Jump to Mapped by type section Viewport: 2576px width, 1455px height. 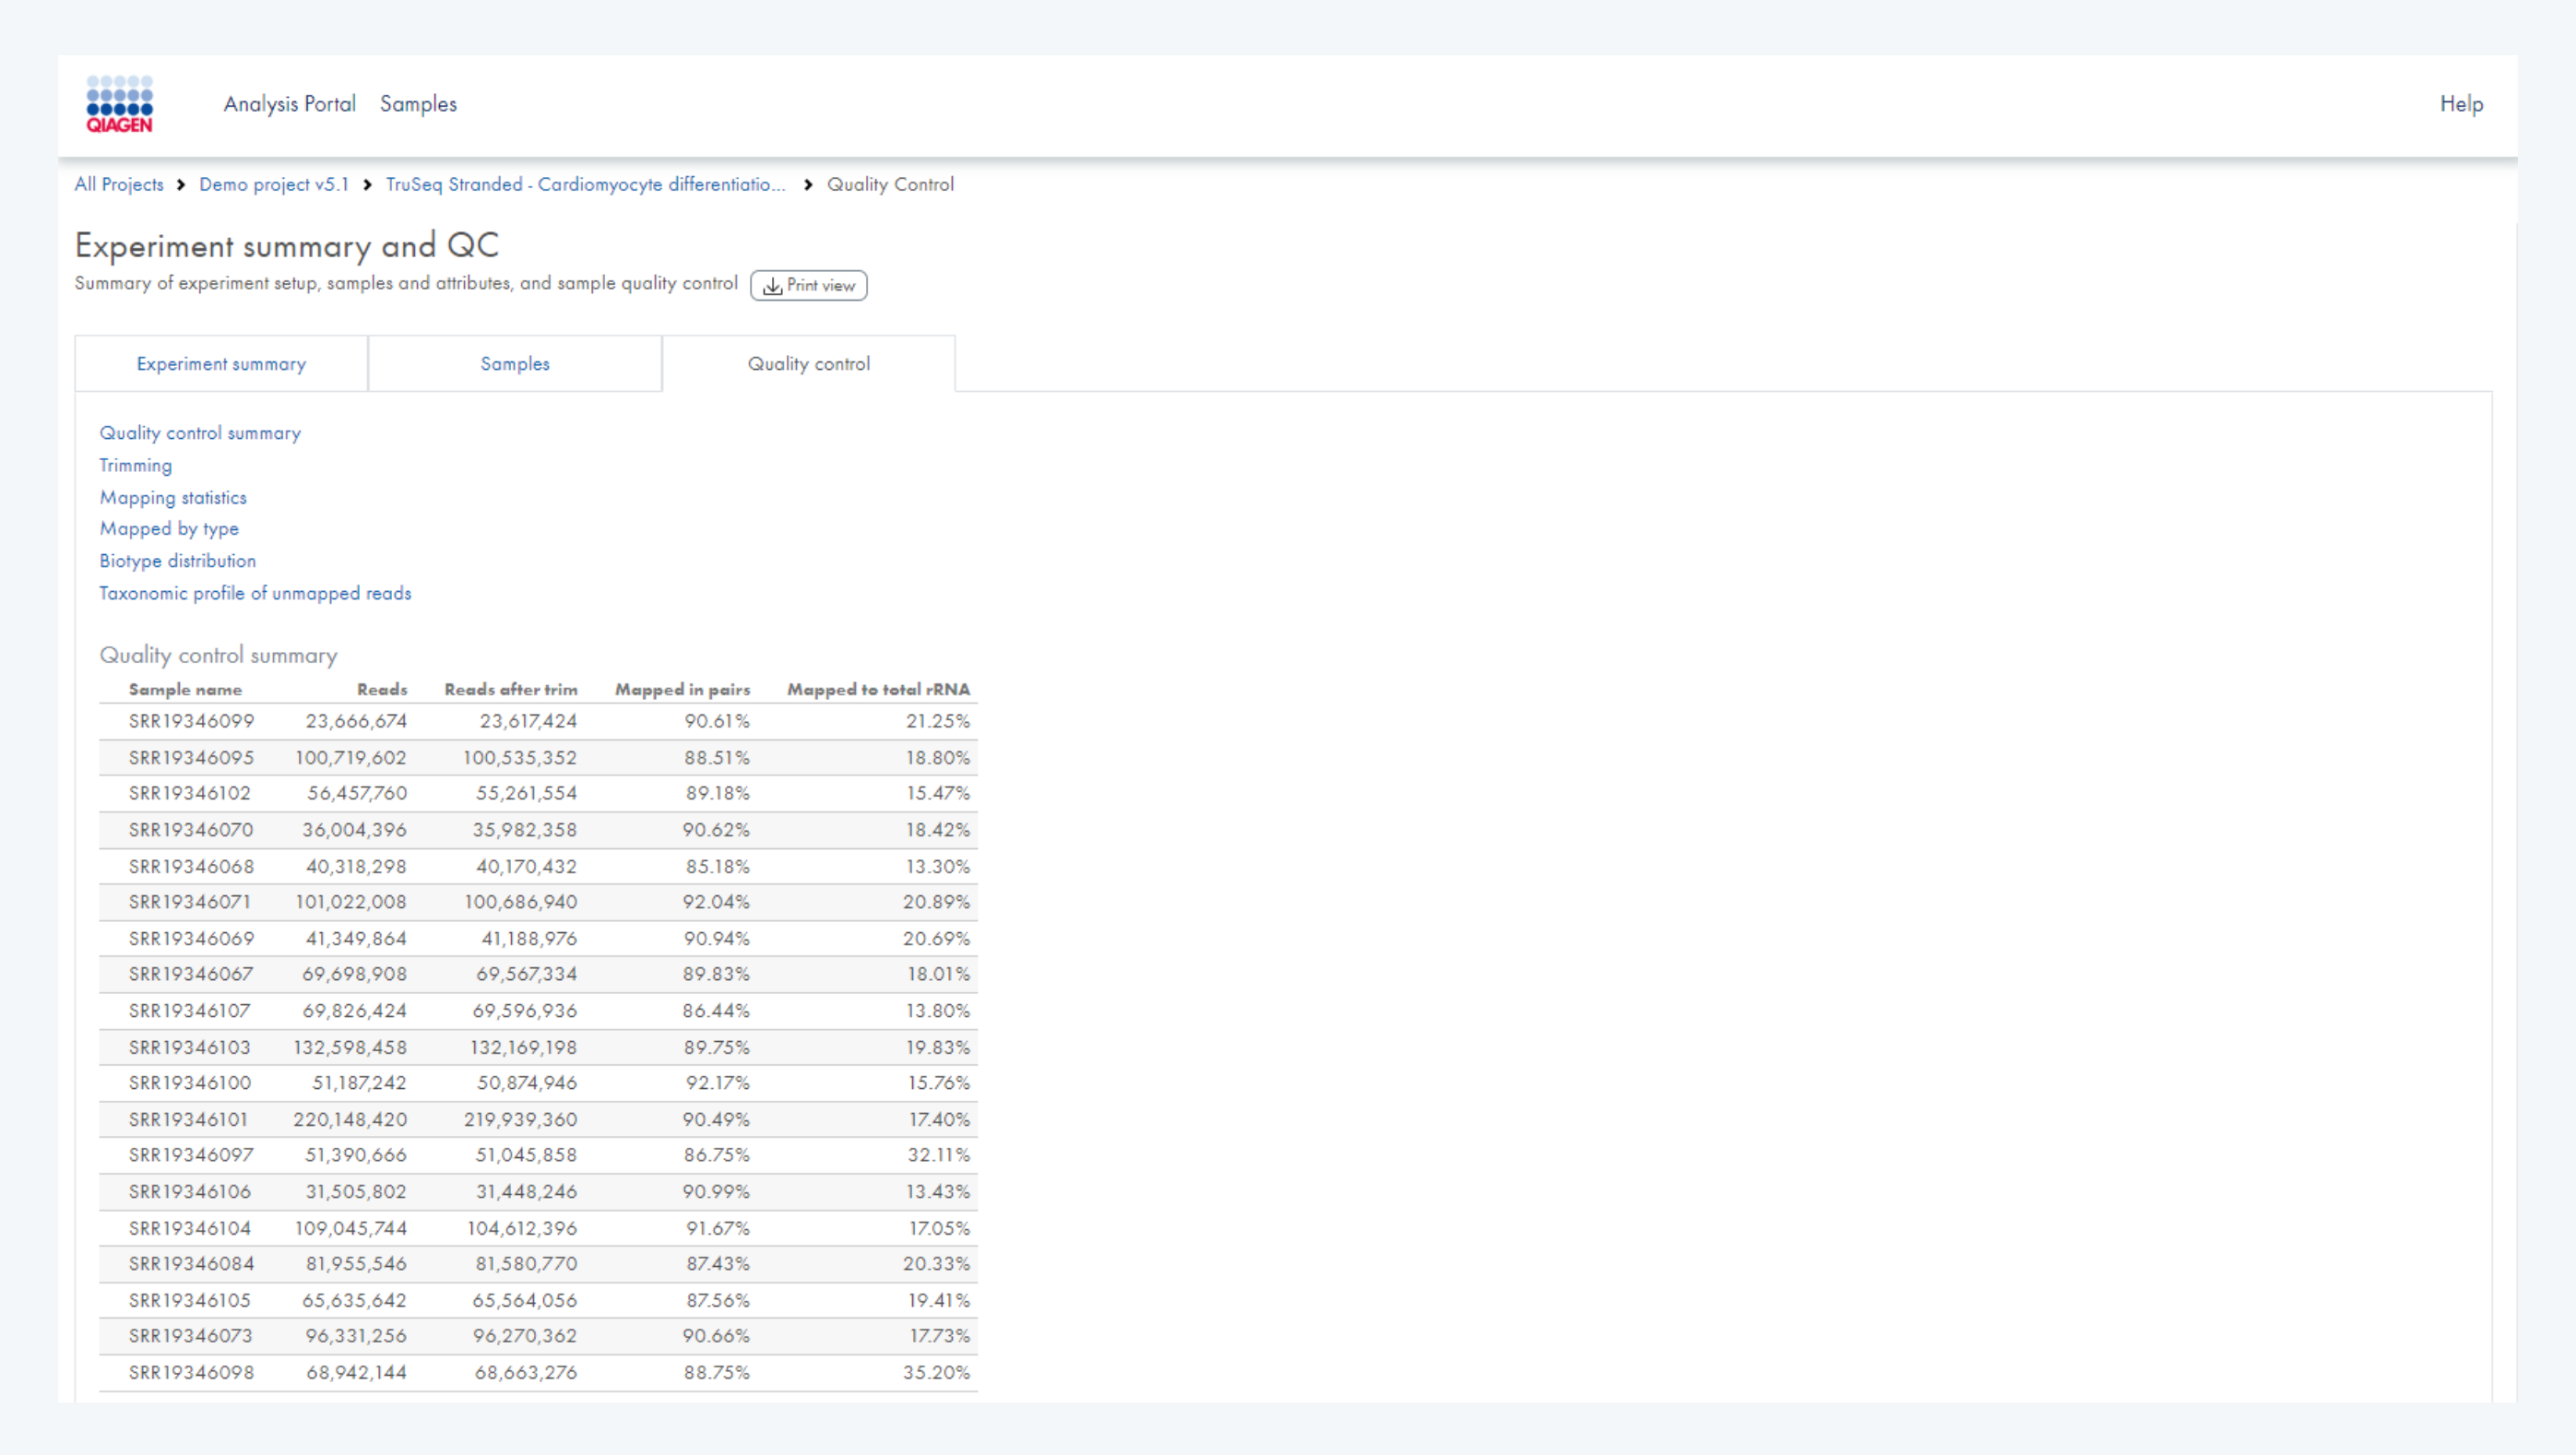click(169, 529)
